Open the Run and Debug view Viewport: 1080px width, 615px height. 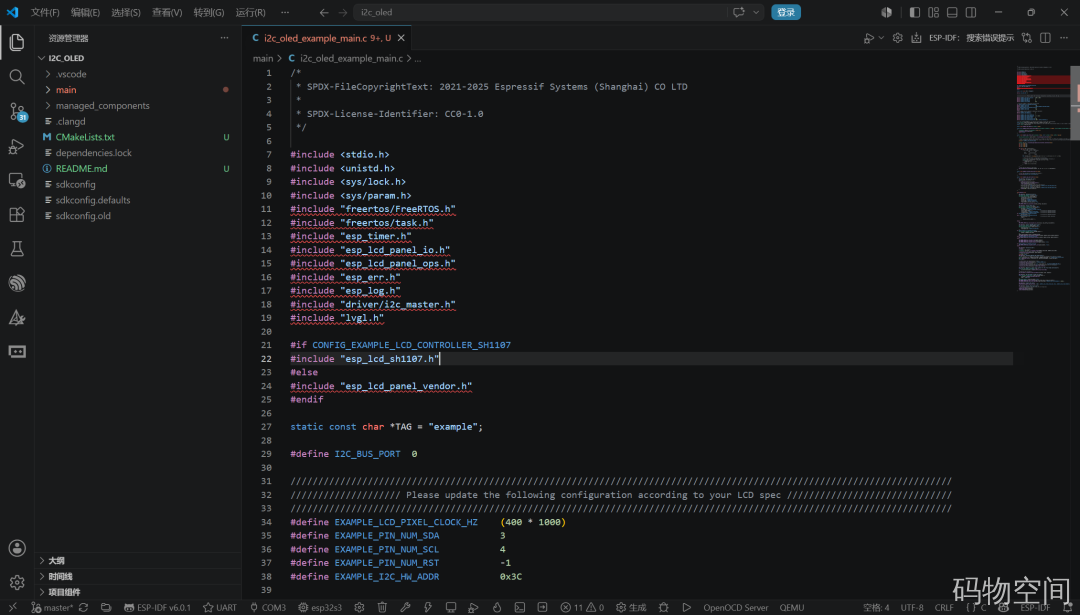coord(17,145)
